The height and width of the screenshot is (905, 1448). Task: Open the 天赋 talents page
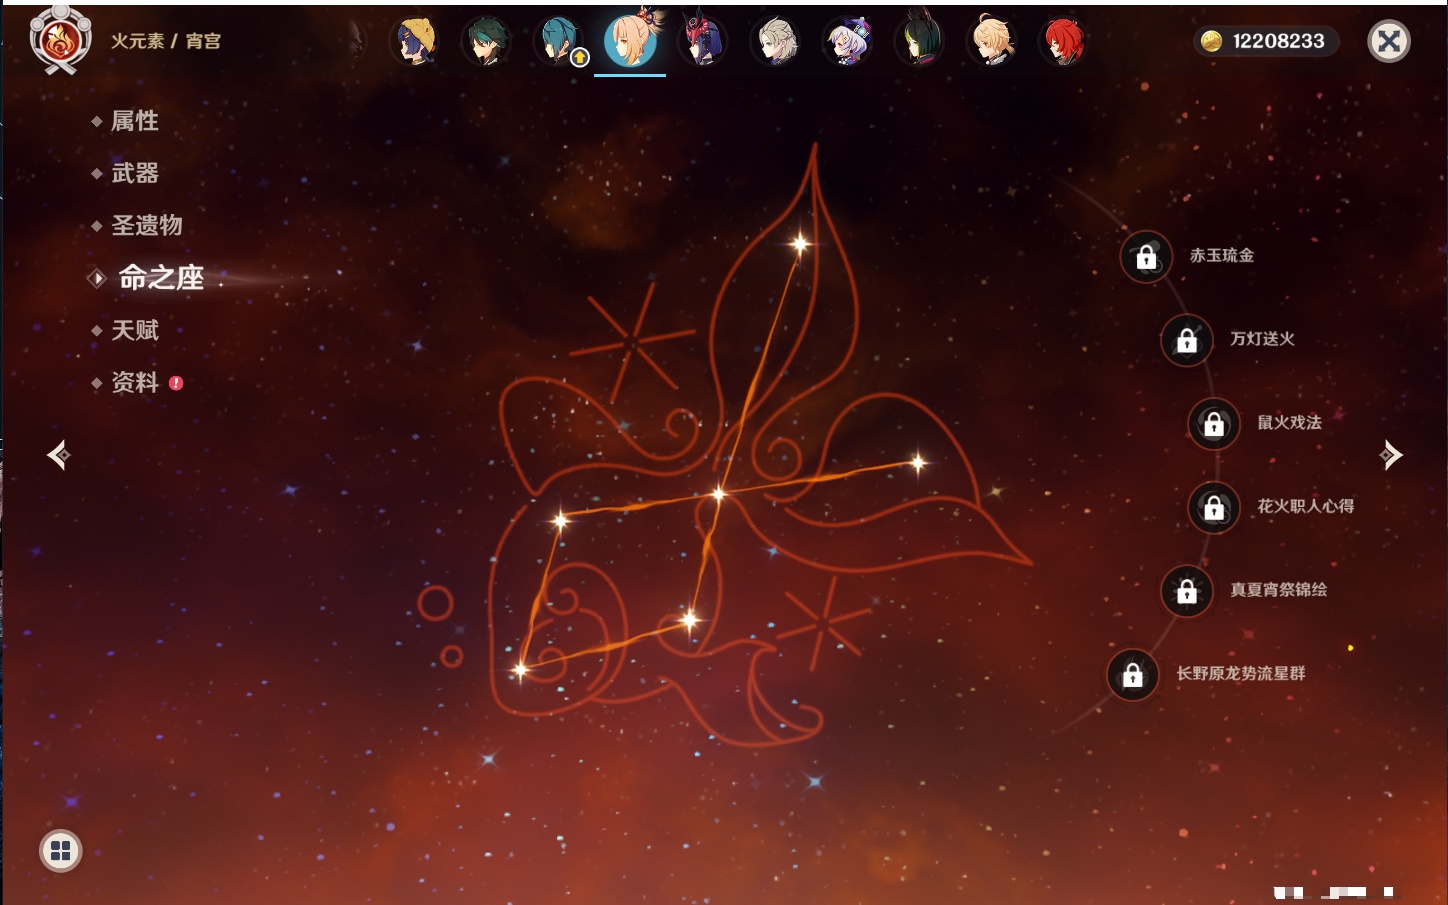click(134, 330)
